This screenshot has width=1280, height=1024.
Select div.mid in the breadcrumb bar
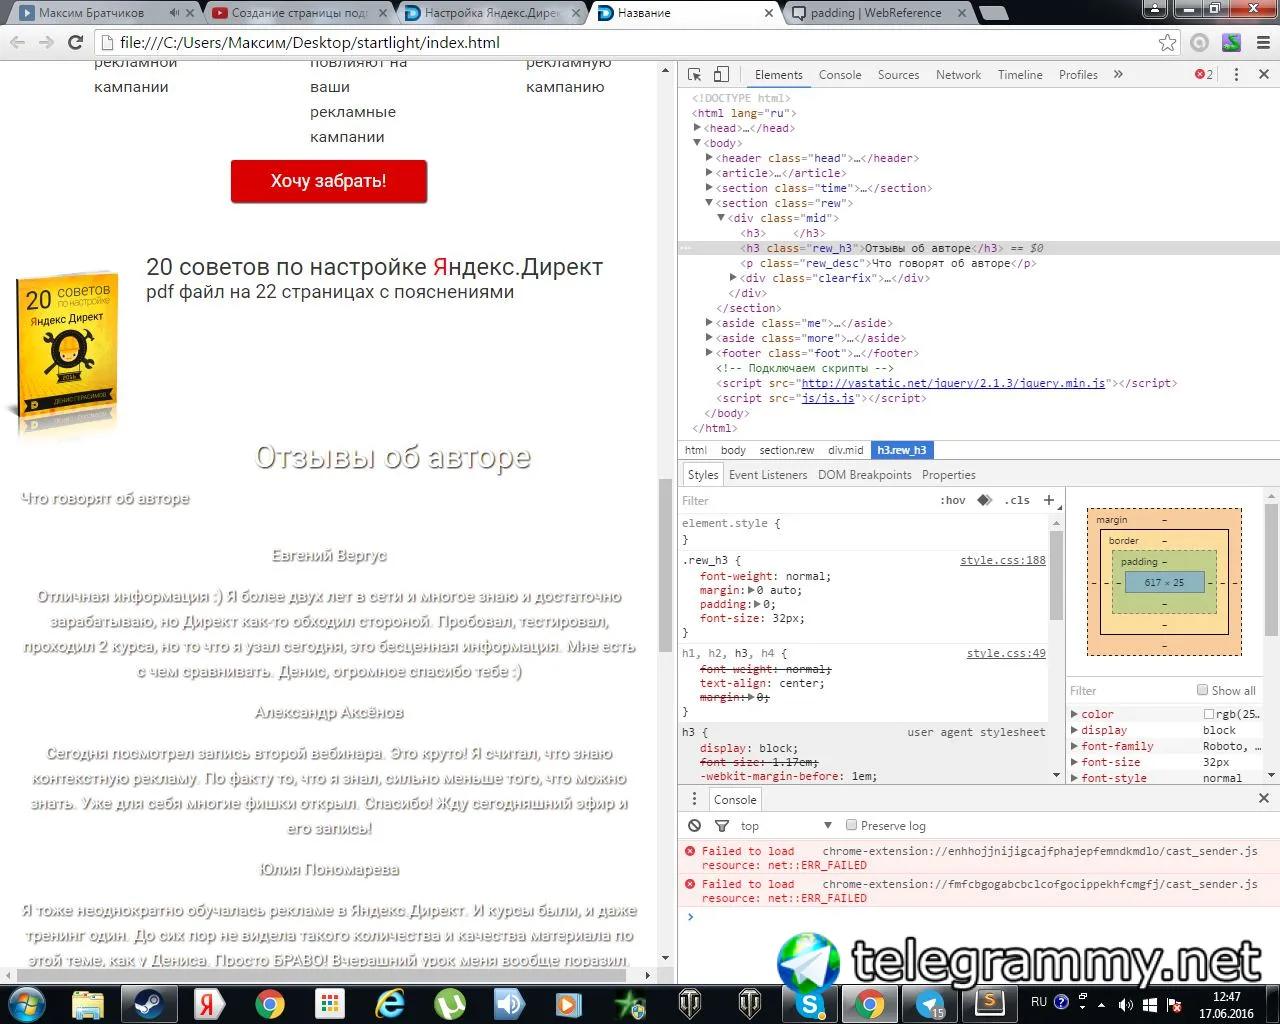point(845,450)
